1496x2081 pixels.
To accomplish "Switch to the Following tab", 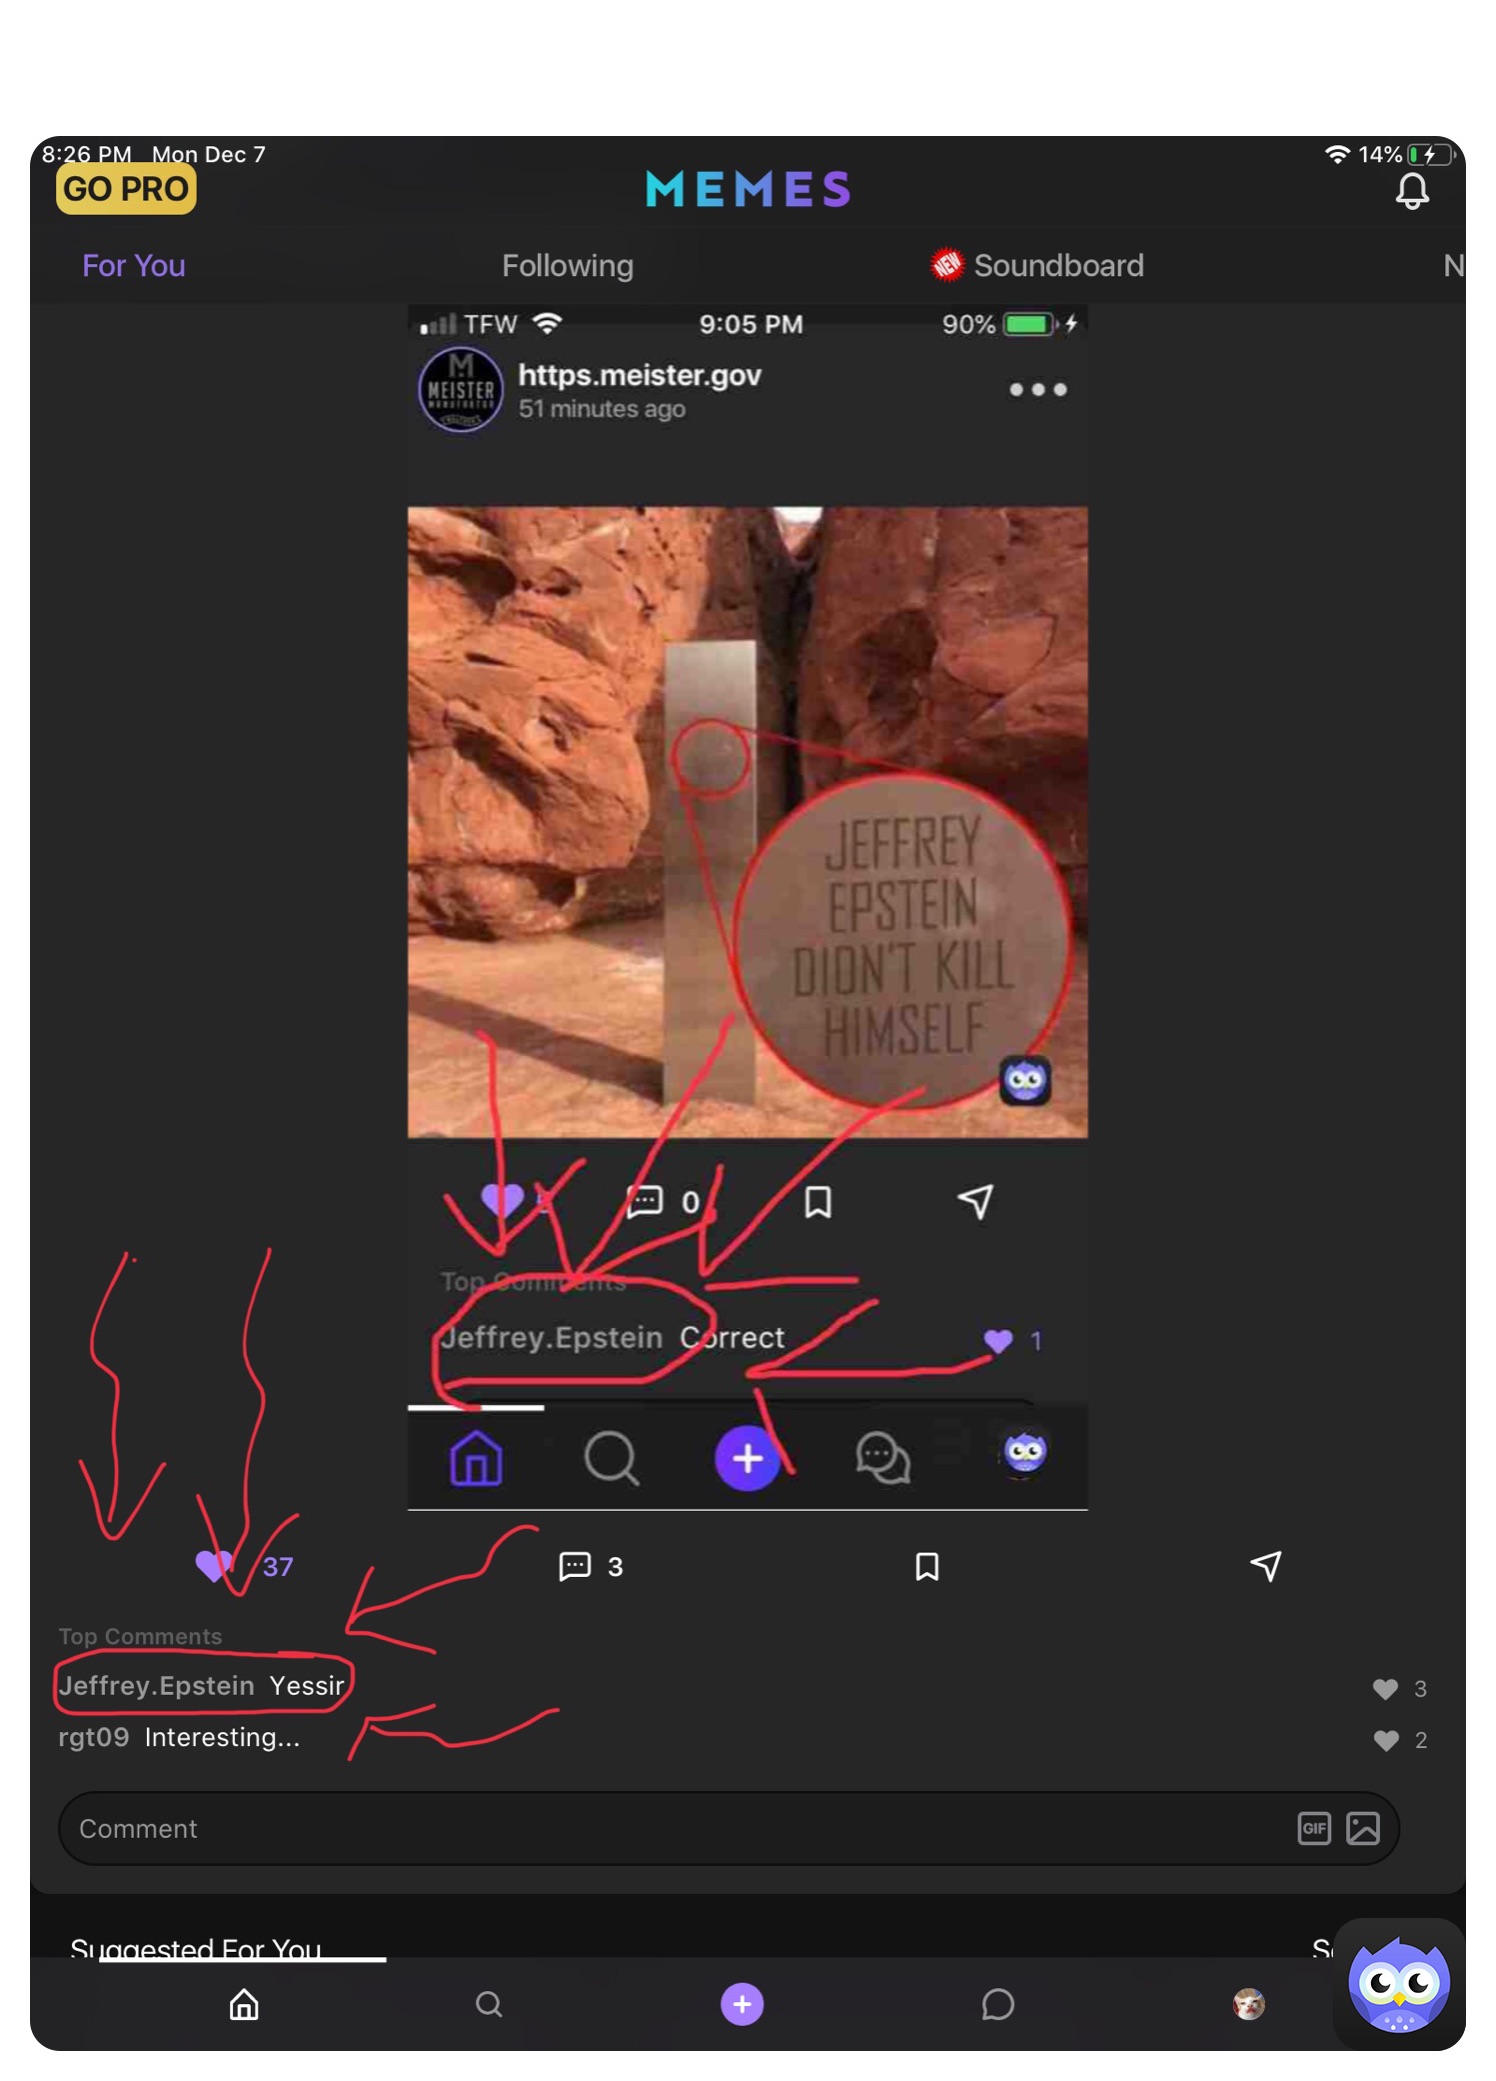I will tap(567, 266).
